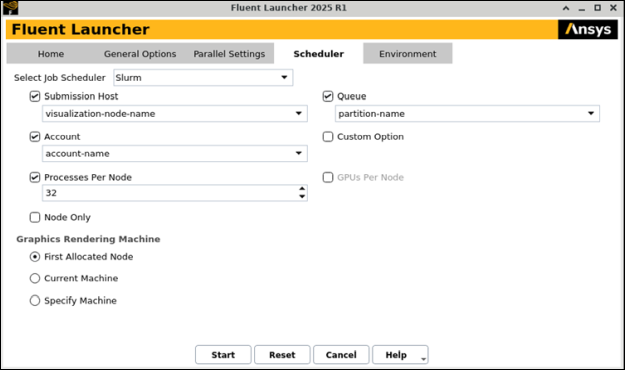Tick the GPUs Per Node checkbox
This screenshot has width=625, height=370.
tap(328, 177)
